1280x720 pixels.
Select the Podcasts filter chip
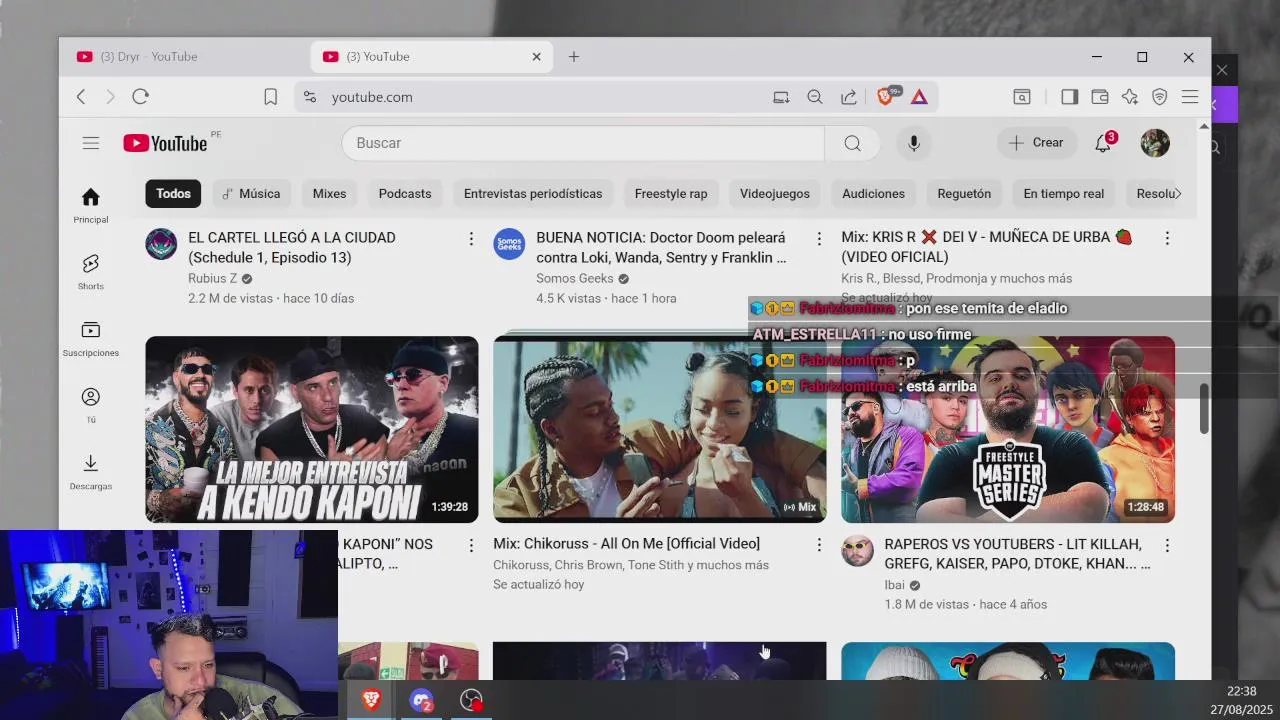405,194
